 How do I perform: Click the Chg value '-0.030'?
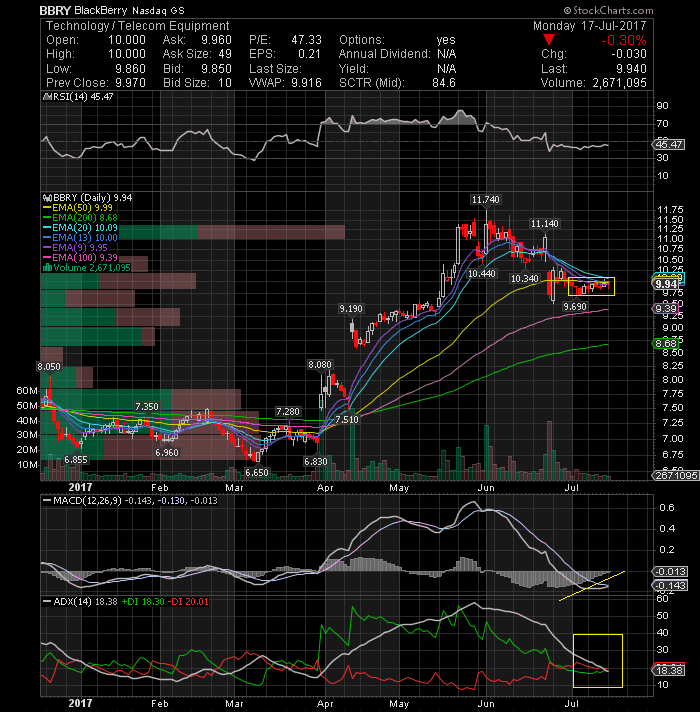[x=629, y=54]
